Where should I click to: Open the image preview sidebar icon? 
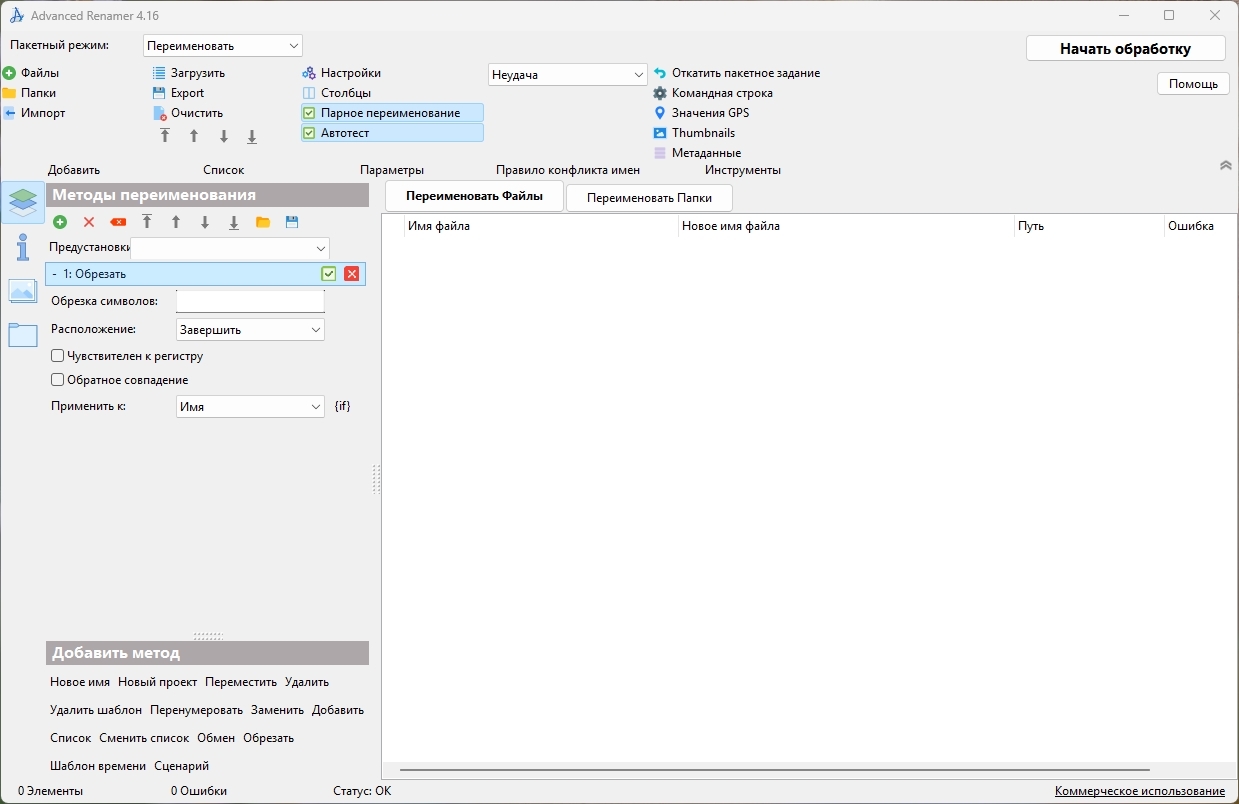(23, 291)
